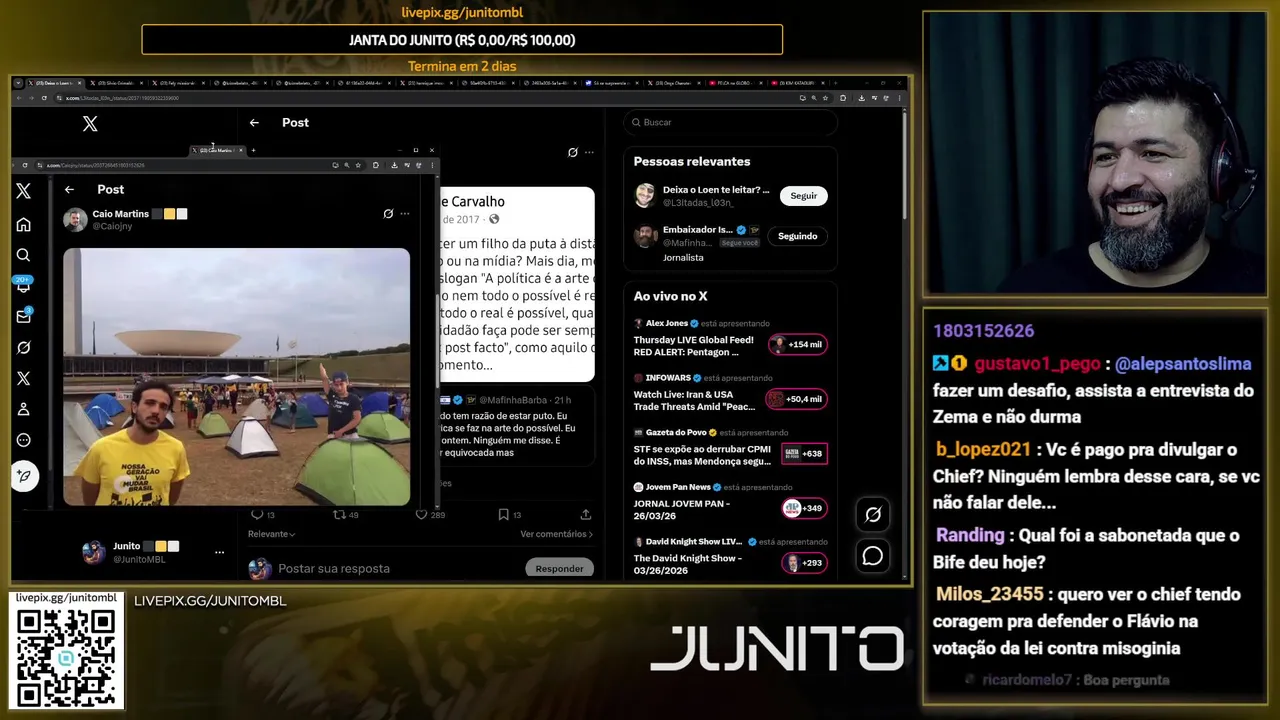The width and height of the screenshot is (1280, 720).
Task: Click the white compose post button
Action: [25, 476]
